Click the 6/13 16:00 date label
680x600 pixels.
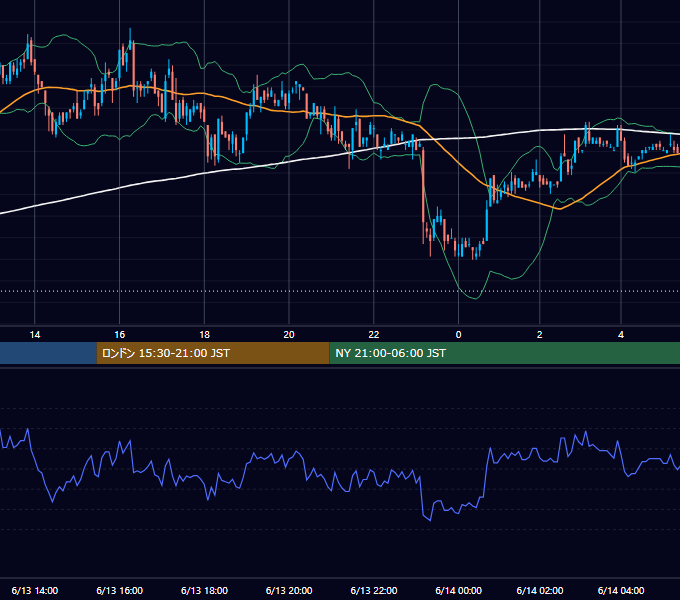[120, 590]
